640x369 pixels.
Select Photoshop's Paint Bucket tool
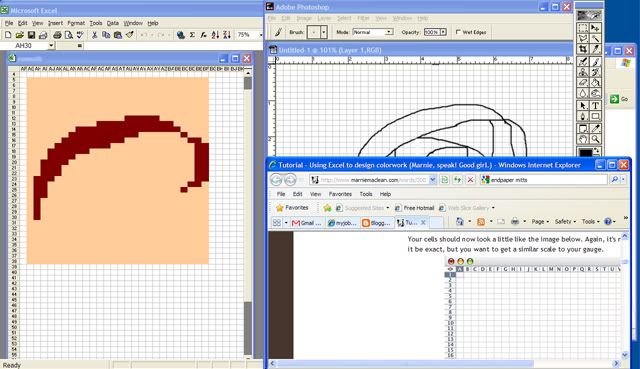[x=596, y=83]
